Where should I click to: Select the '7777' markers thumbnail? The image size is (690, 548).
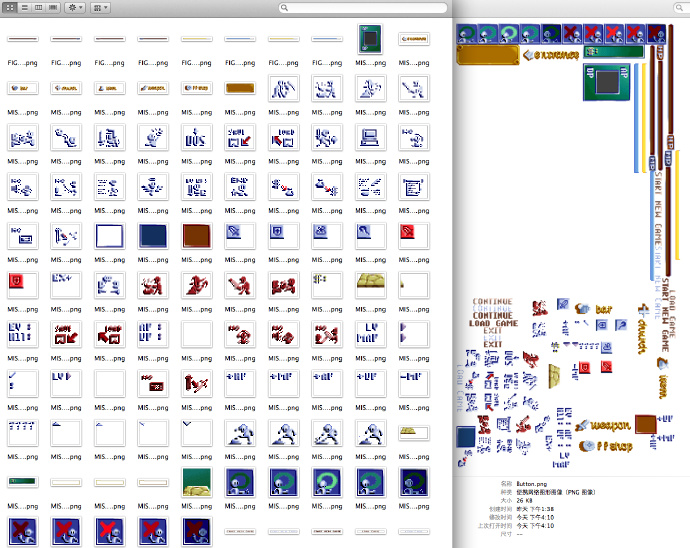[22, 433]
